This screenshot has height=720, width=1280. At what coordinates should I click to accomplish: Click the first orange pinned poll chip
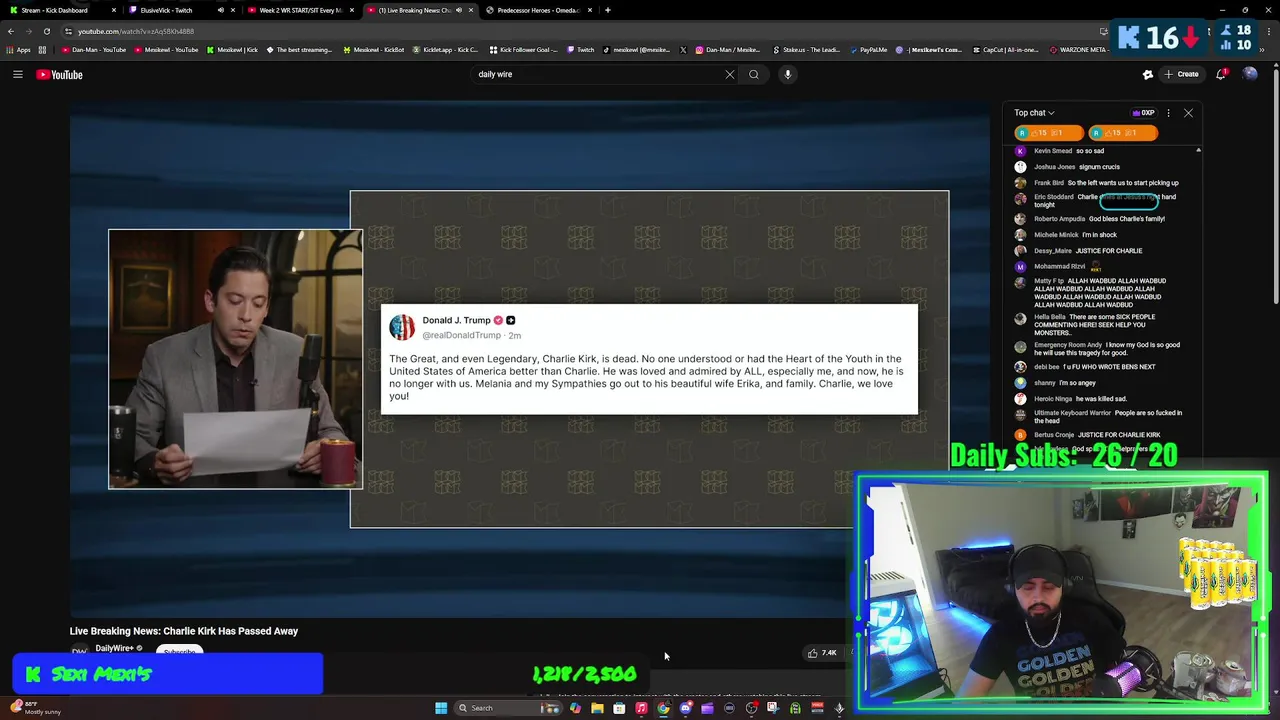pos(1048,133)
